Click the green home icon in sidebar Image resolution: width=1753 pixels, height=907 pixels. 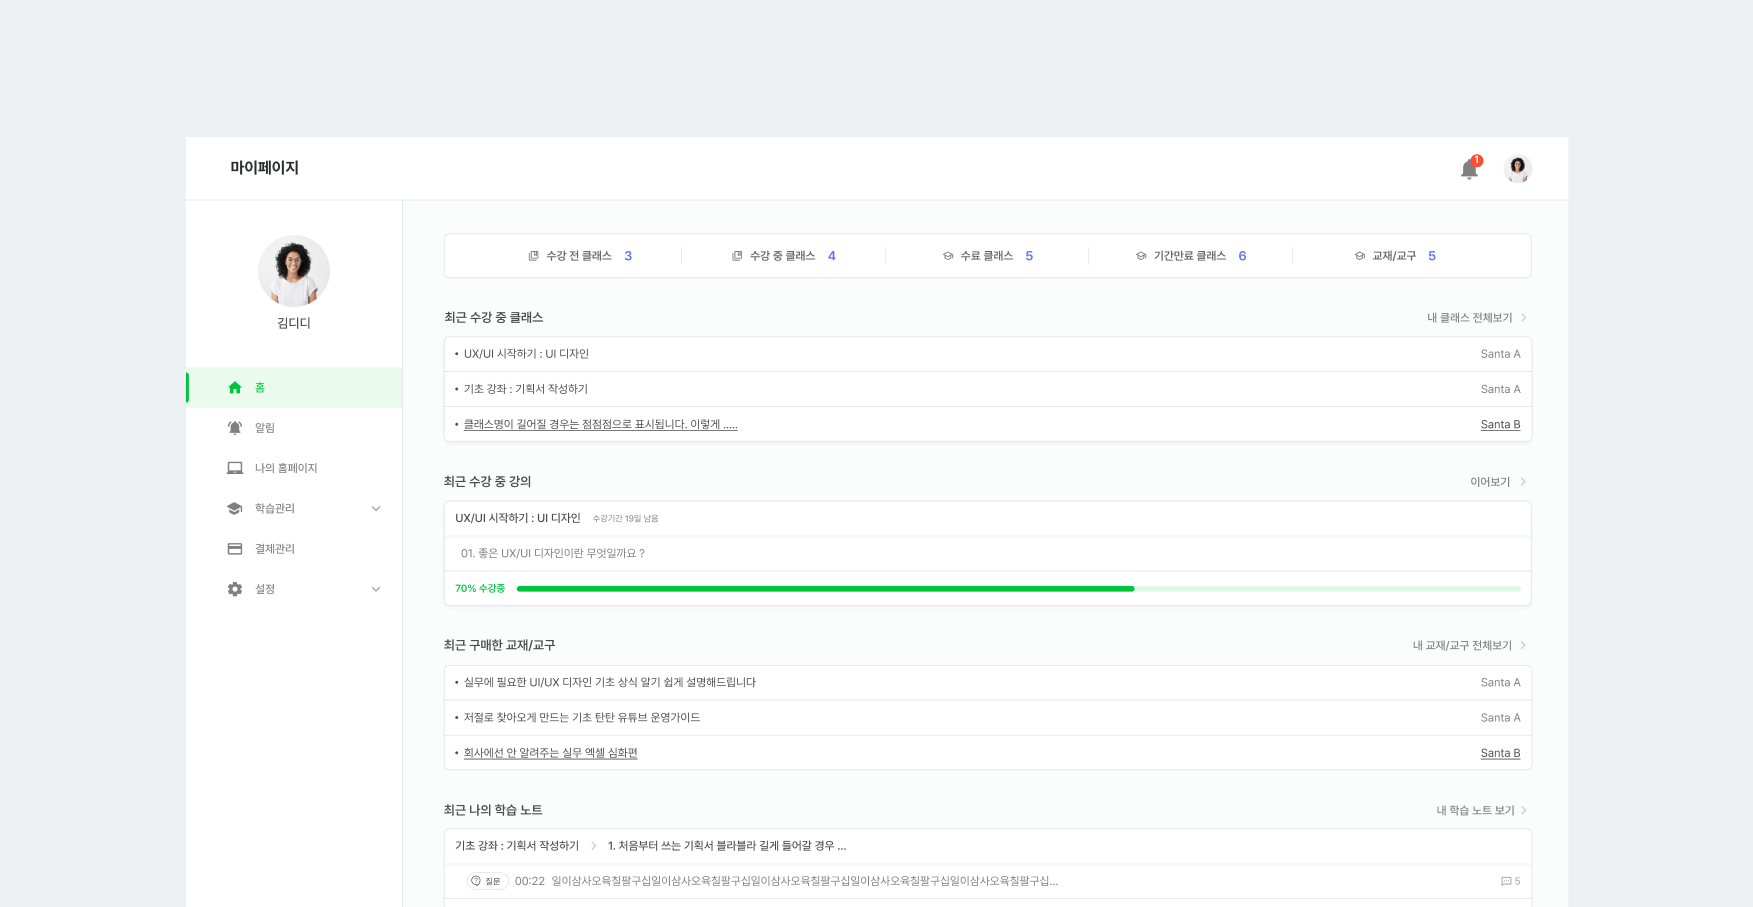click(235, 388)
